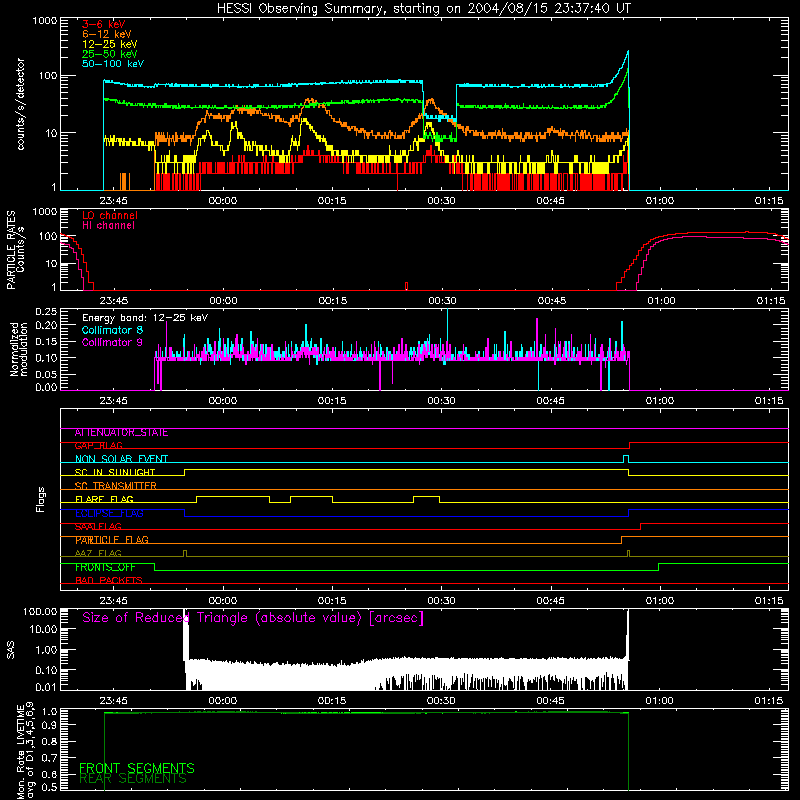Select the '6-12 keV' orange legend label
Screen dimensions: 800x800
click(x=106, y=34)
